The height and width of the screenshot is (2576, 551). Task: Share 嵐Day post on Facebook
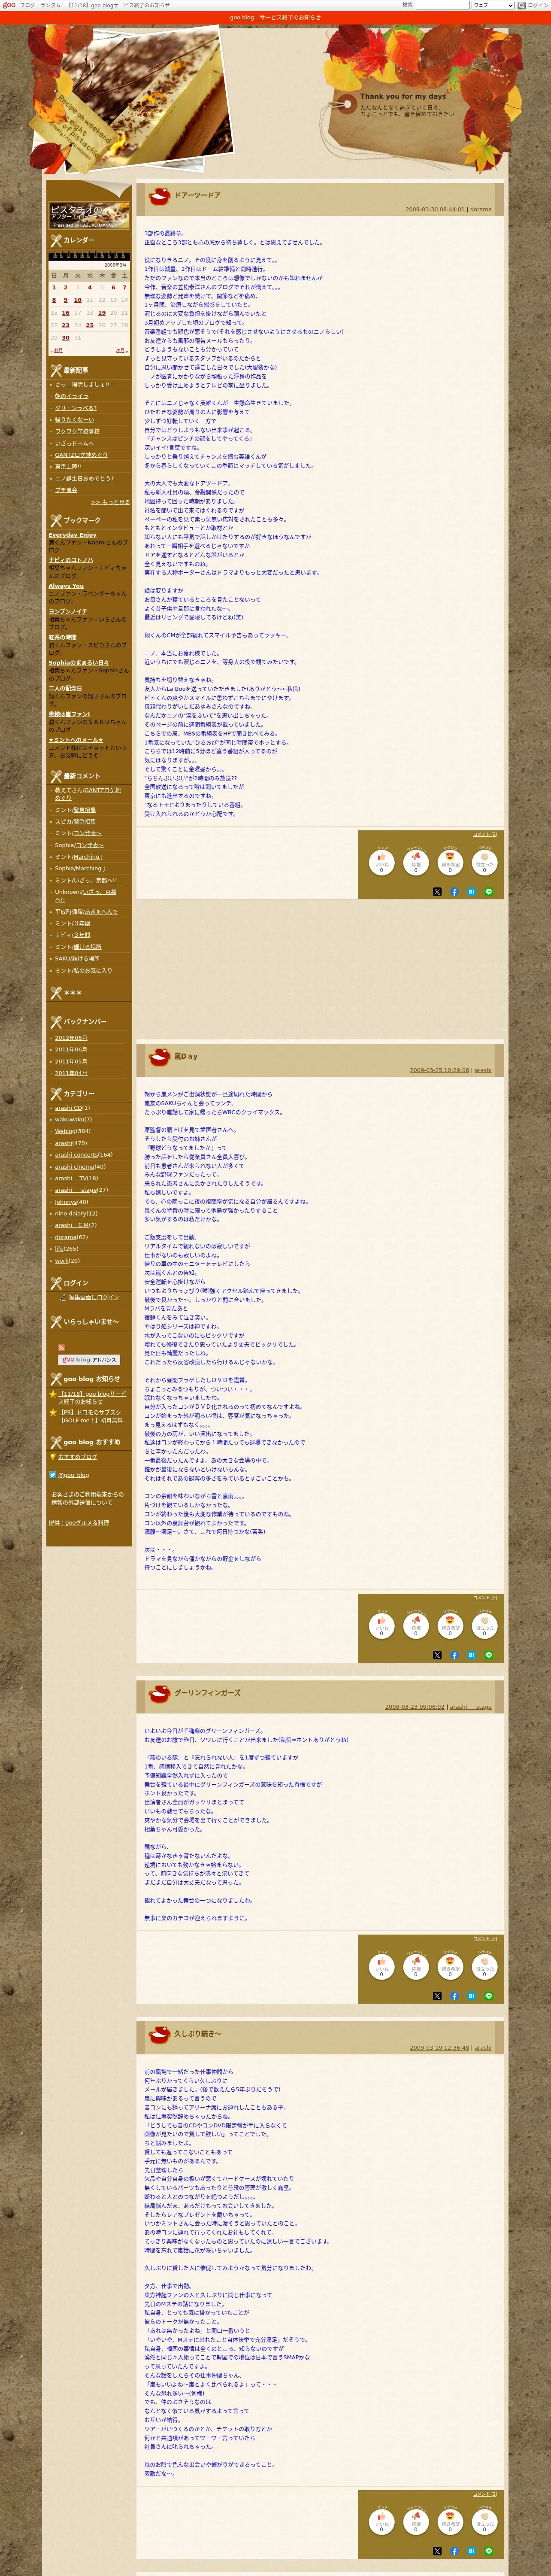[454, 1655]
